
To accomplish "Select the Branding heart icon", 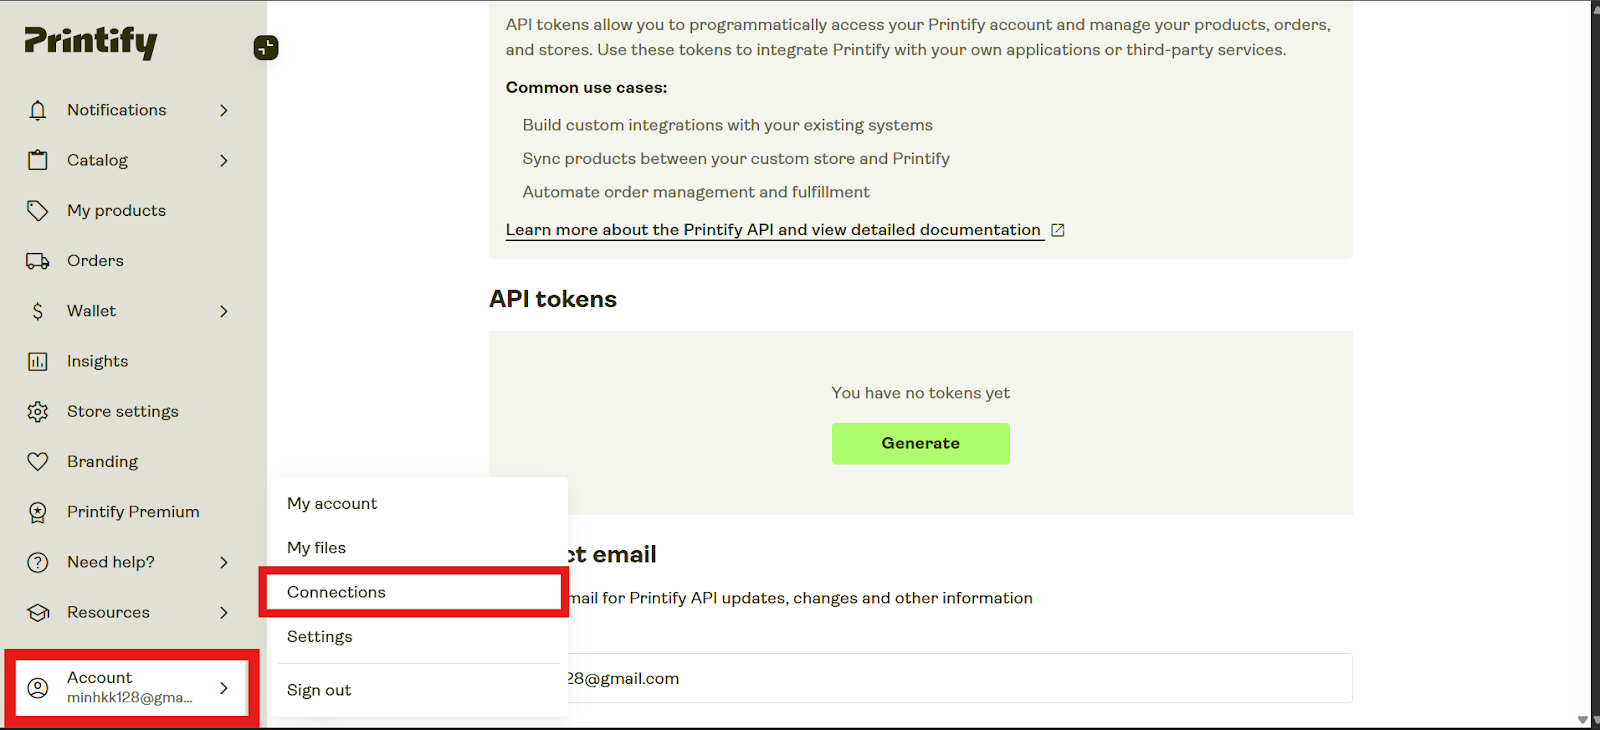I will tap(38, 461).
